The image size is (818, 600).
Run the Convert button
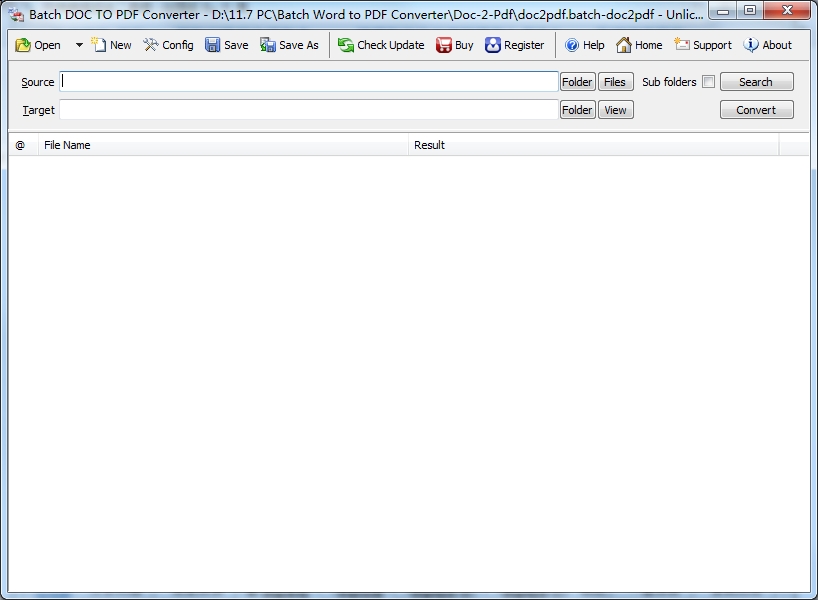pyautogui.click(x=756, y=110)
